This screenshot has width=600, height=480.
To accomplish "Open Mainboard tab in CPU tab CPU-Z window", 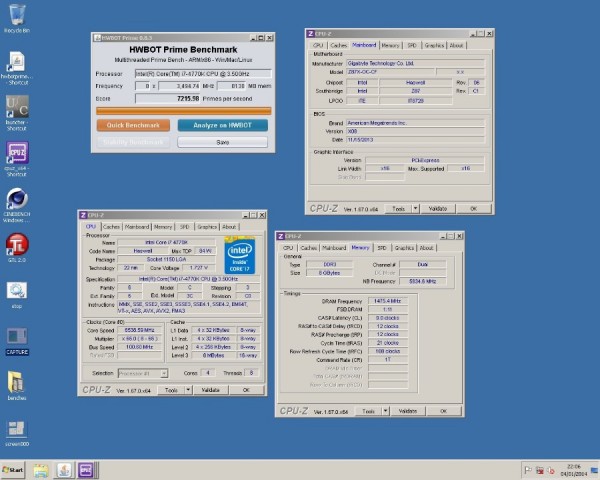I will [x=137, y=227].
